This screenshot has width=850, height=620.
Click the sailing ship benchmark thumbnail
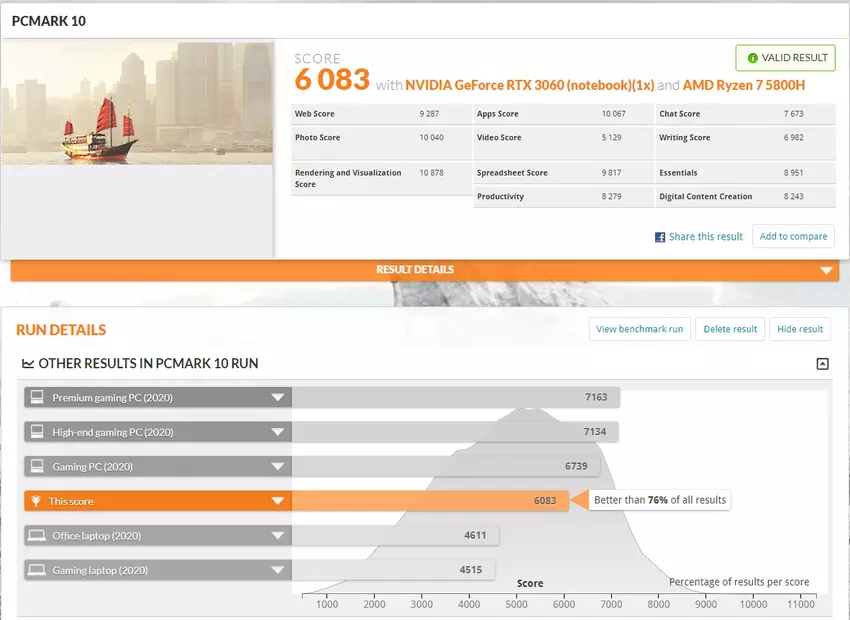click(137, 103)
